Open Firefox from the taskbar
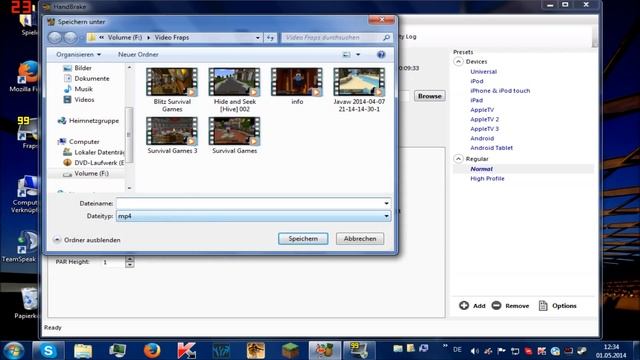Image resolution: width=640 pixels, height=360 pixels. (152, 351)
